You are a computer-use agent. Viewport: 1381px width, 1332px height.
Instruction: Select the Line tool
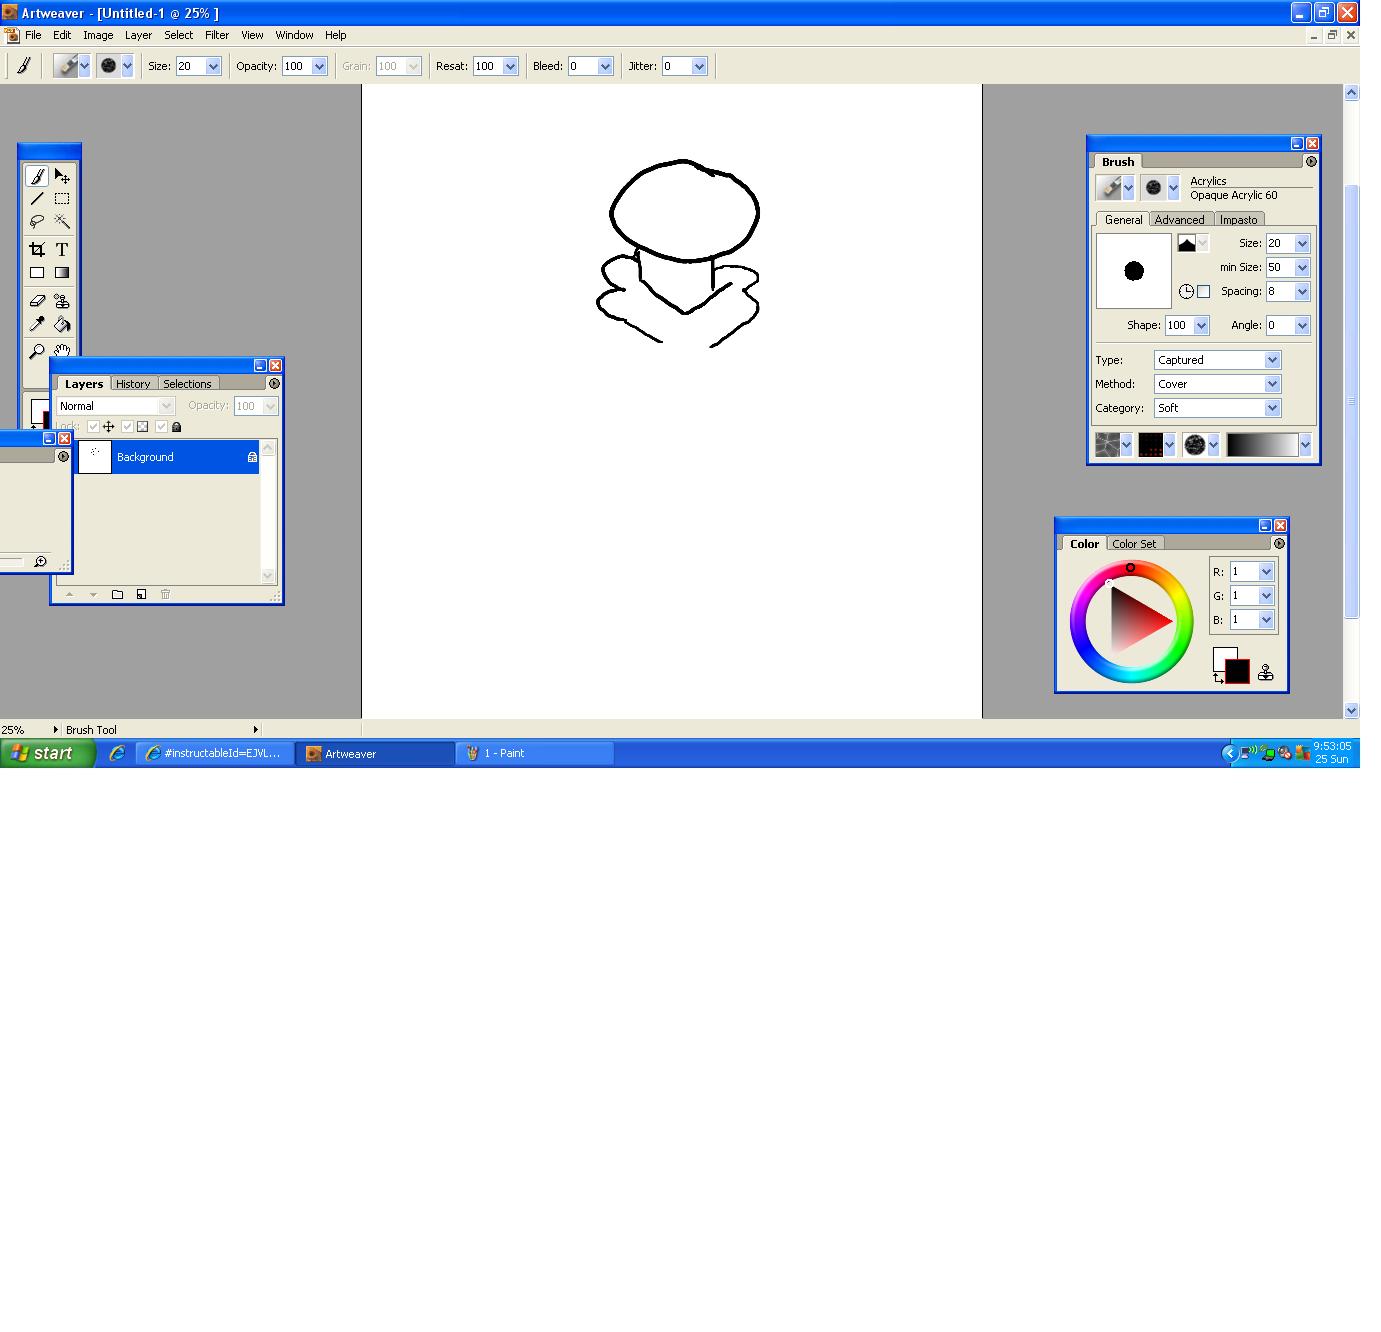coord(37,199)
